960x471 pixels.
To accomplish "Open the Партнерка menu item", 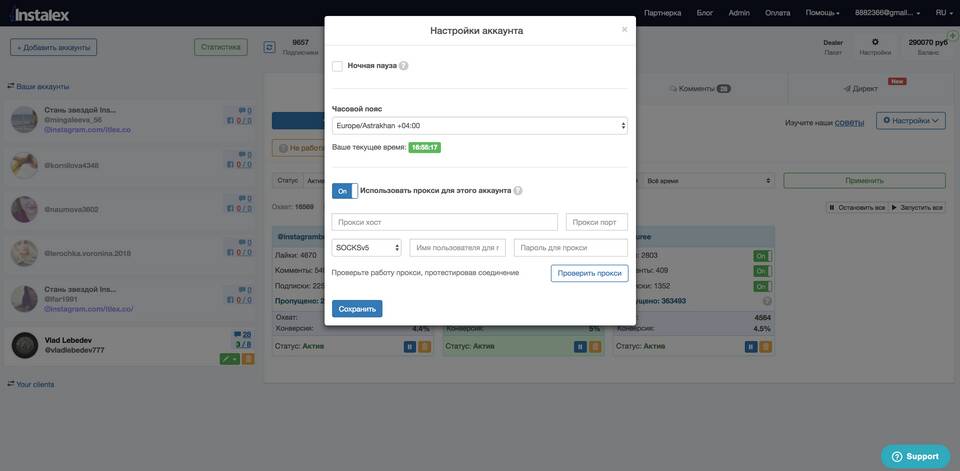I will coord(663,13).
